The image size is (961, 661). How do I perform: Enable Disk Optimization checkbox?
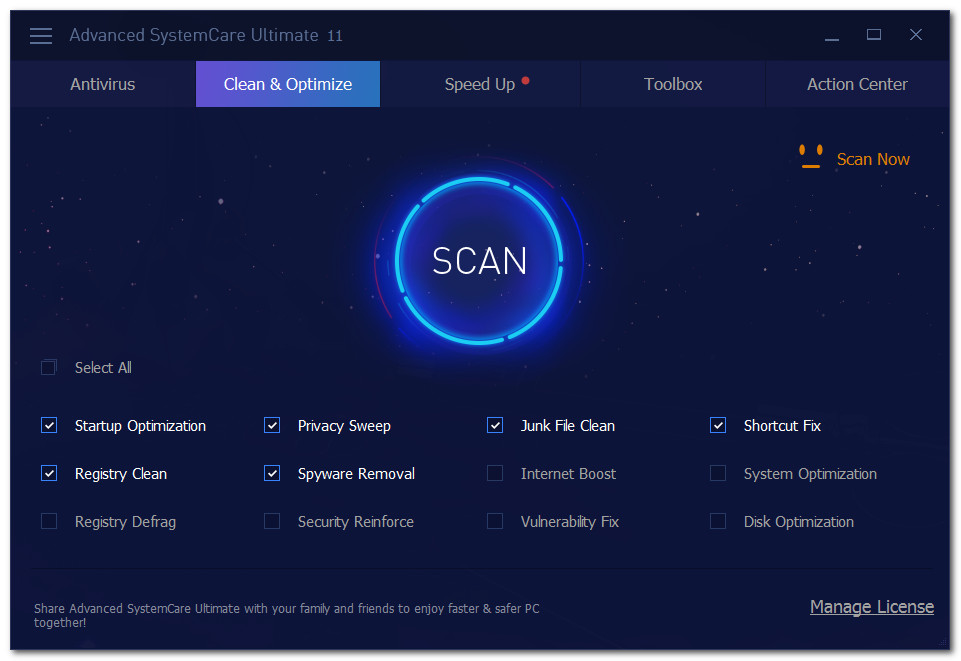point(718,521)
